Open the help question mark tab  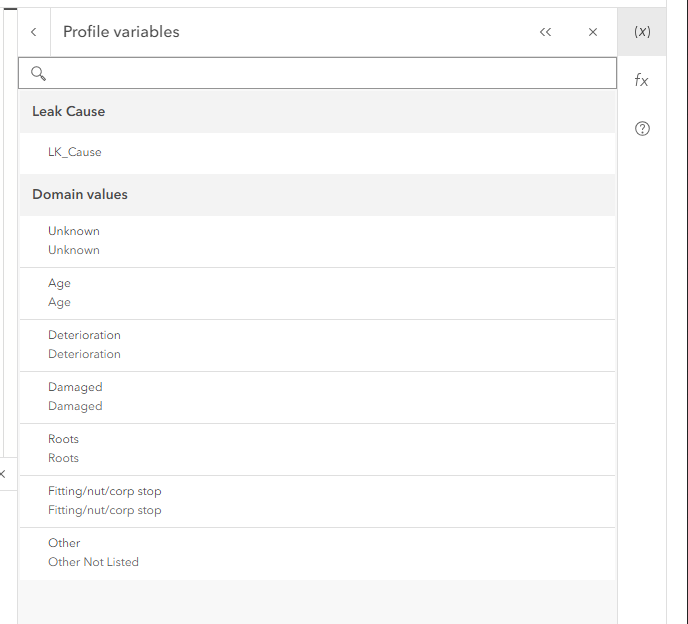pos(642,128)
